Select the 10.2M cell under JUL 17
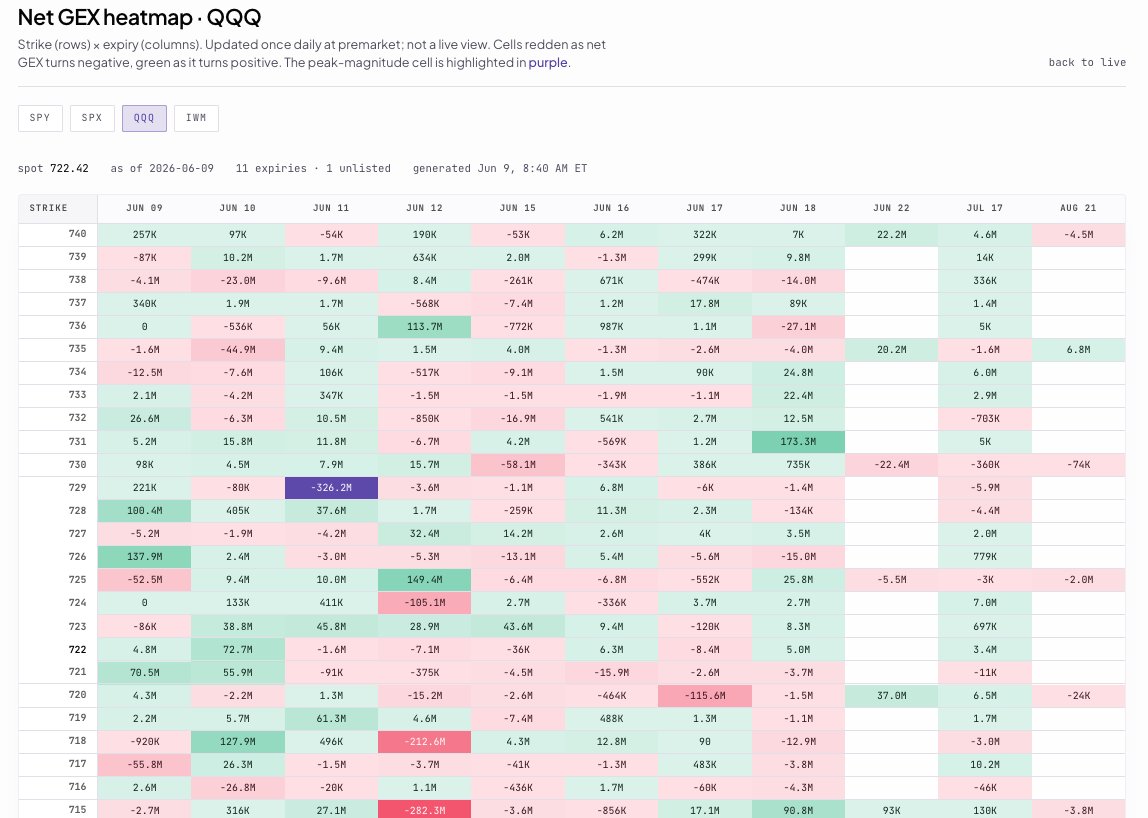This screenshot has width=1148, height=818. click(x=985, y=765)
